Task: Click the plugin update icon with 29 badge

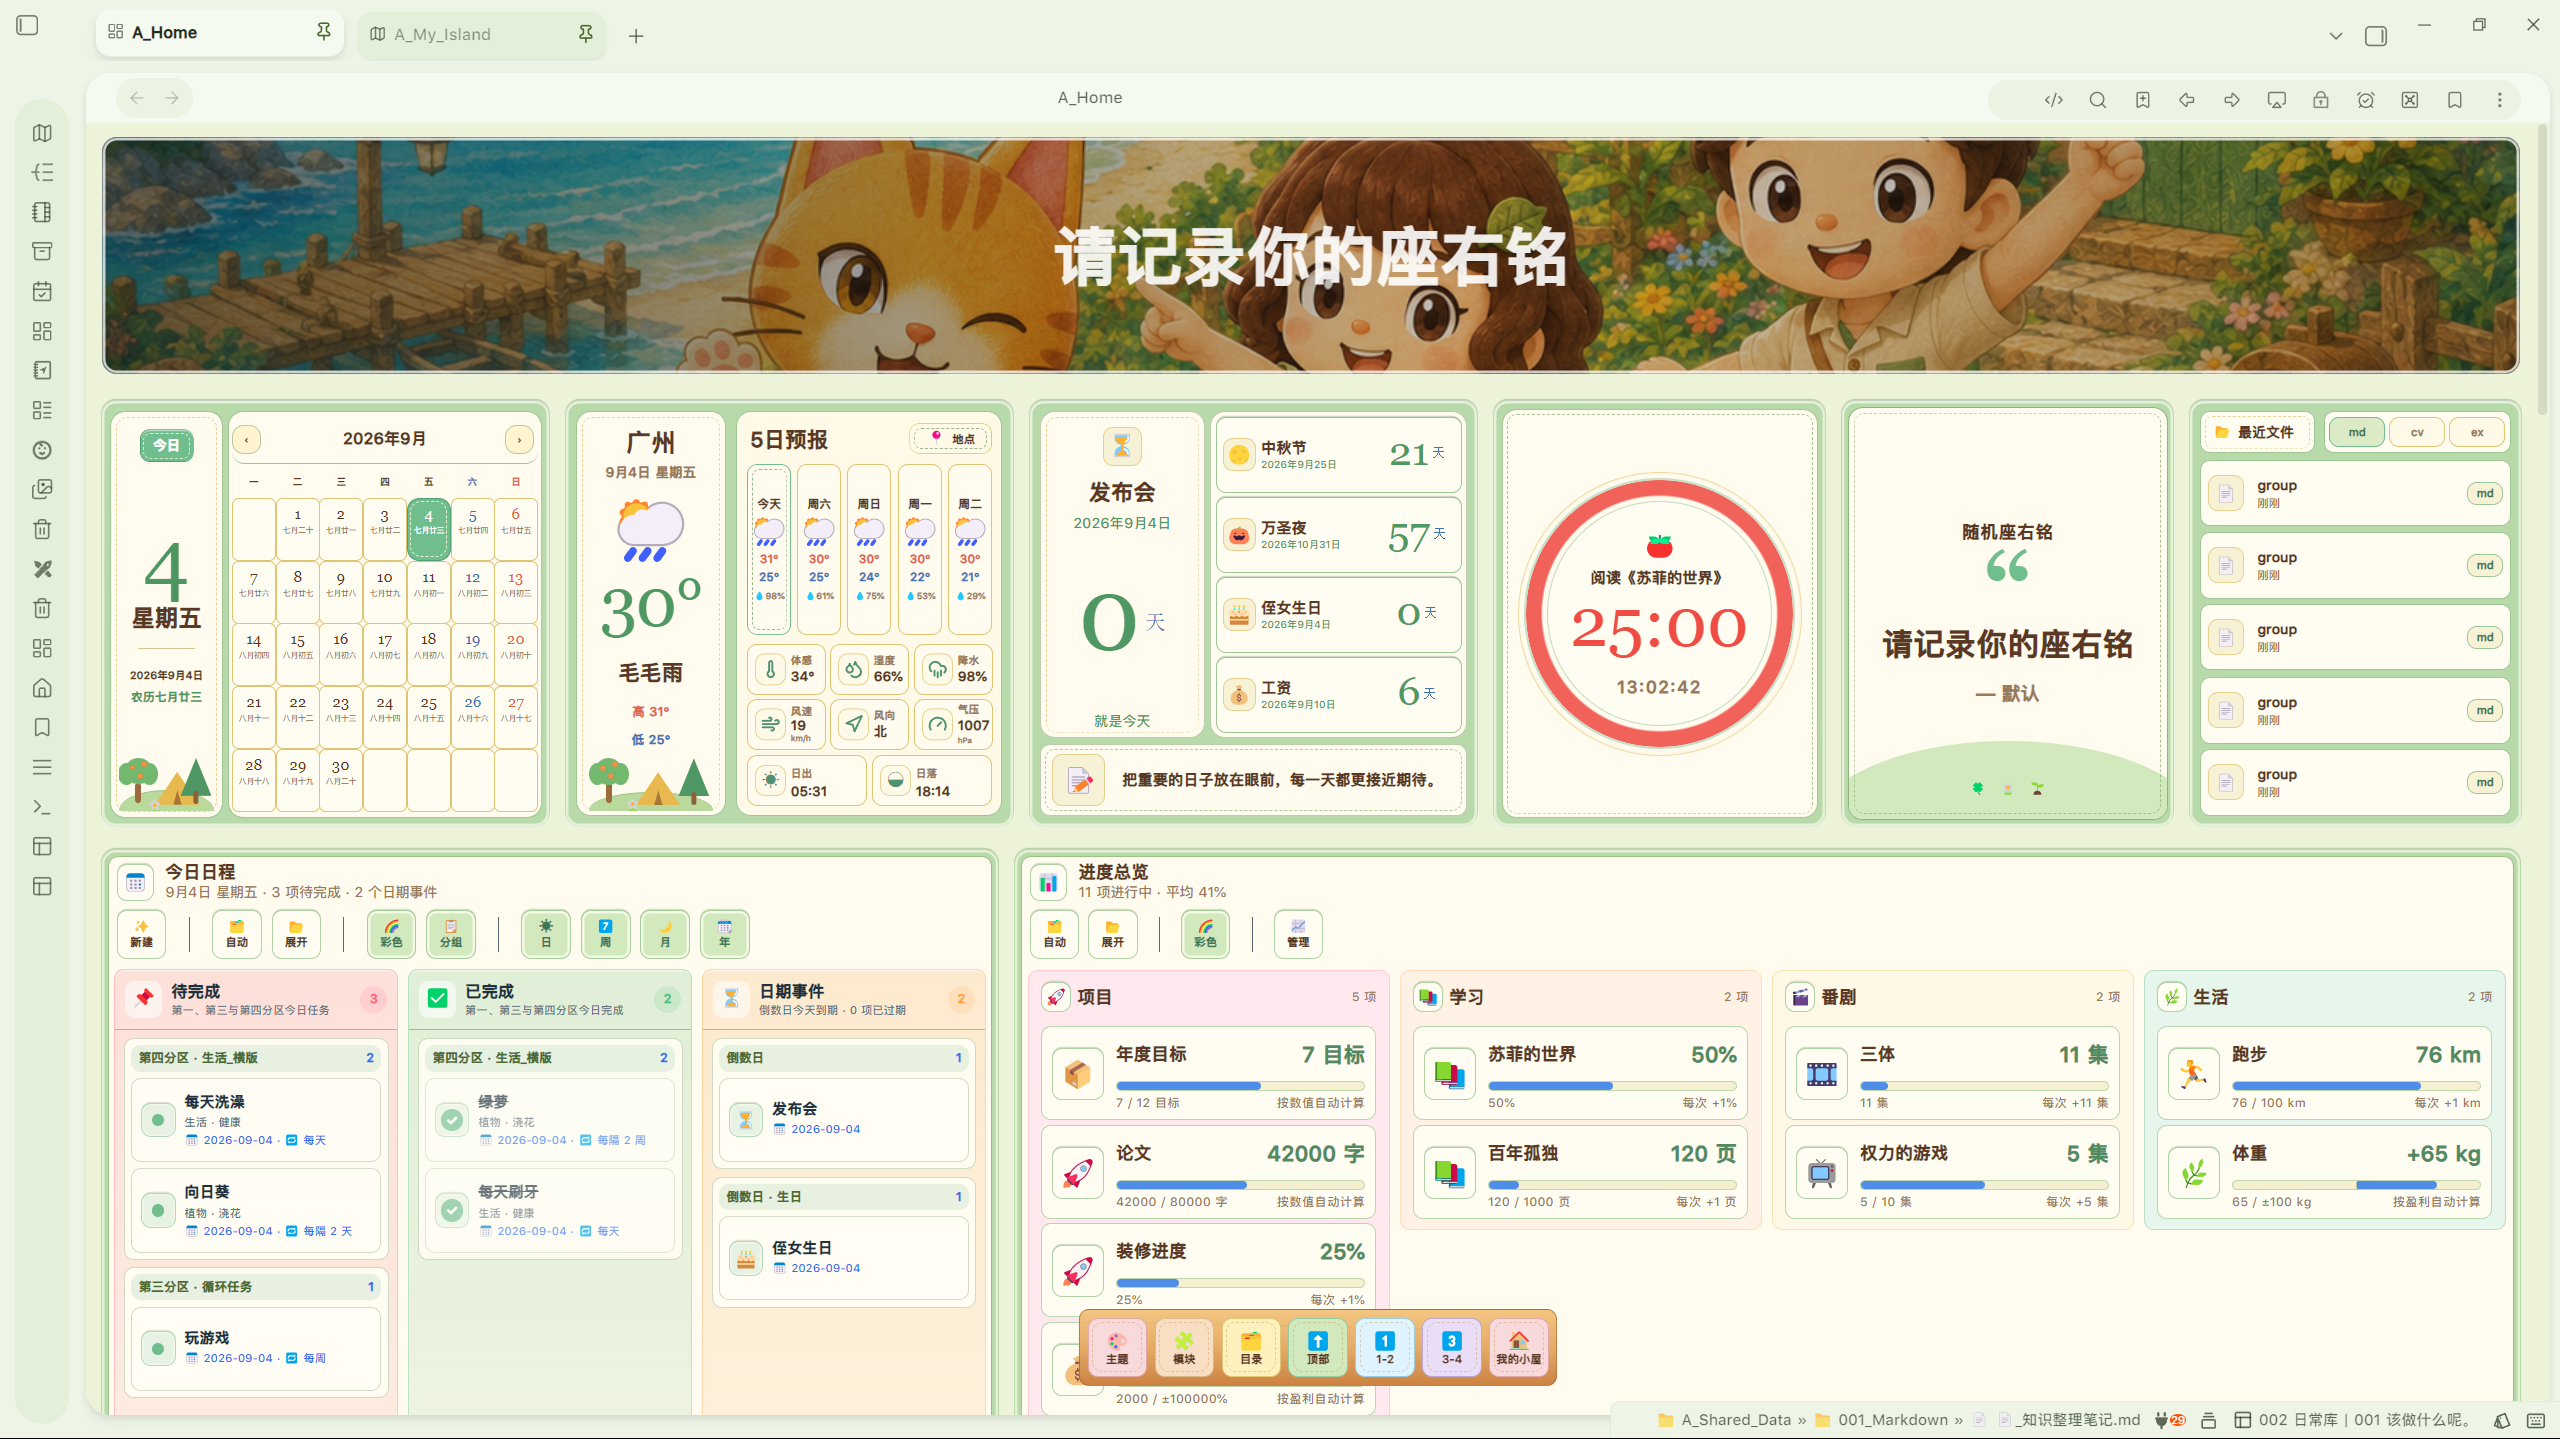Action: point(2169,1420)
